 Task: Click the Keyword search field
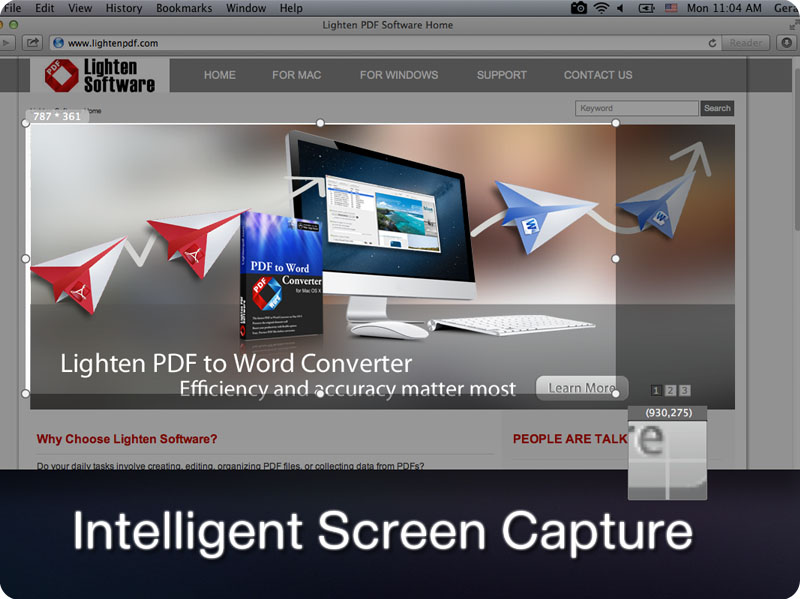[x=637, y=108]
